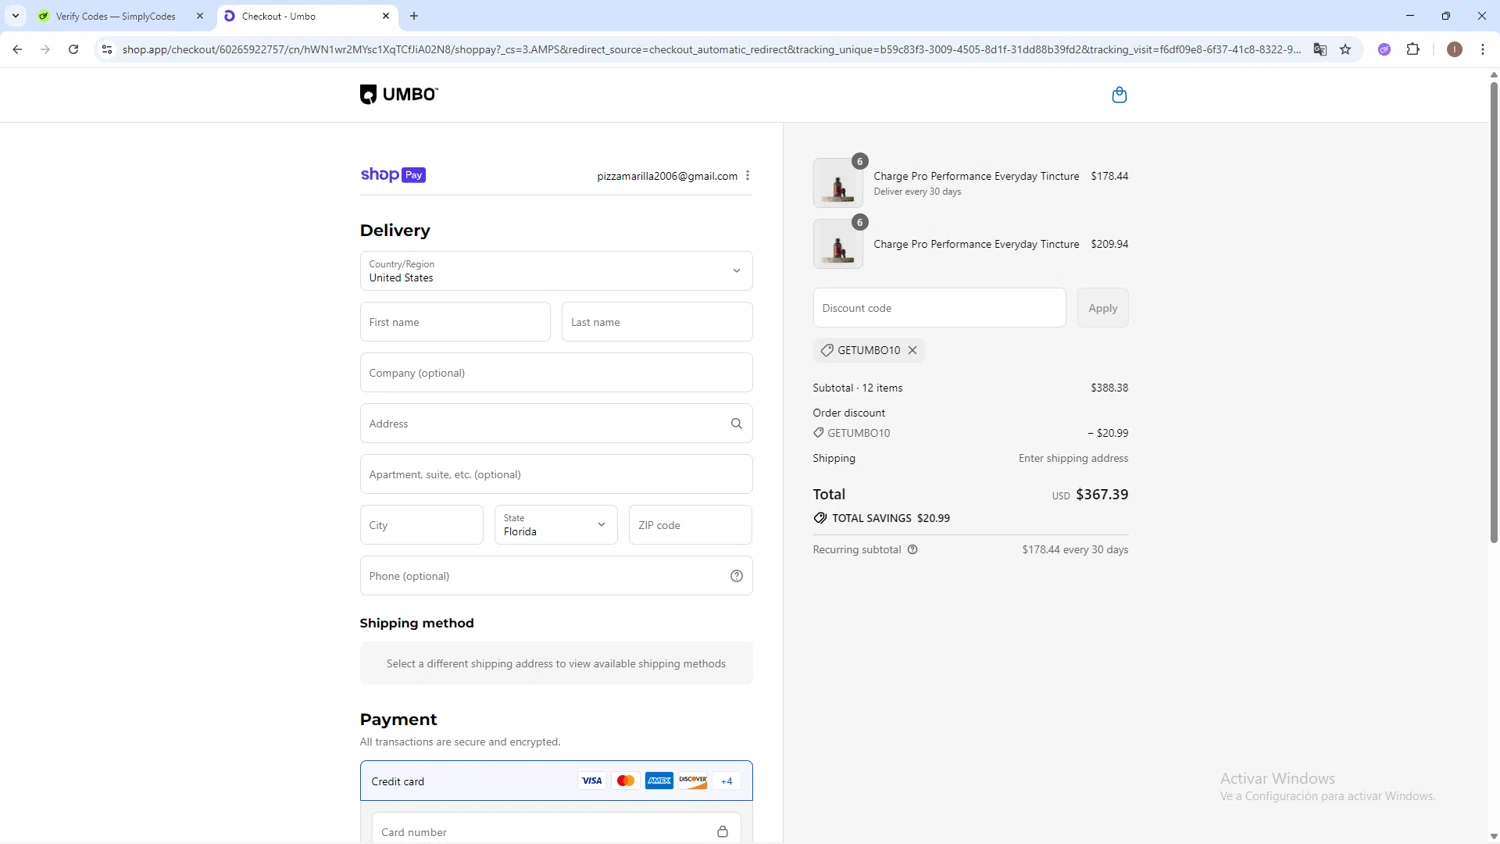Focus the Card number field

(x=556, y=830)
